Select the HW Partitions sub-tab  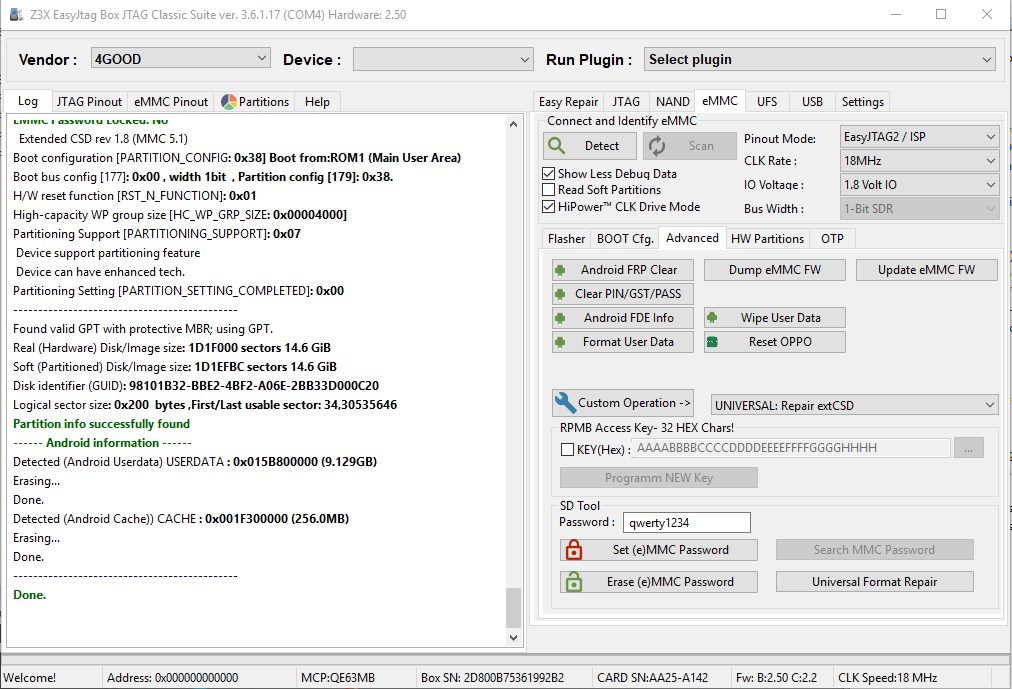(767, 239)
